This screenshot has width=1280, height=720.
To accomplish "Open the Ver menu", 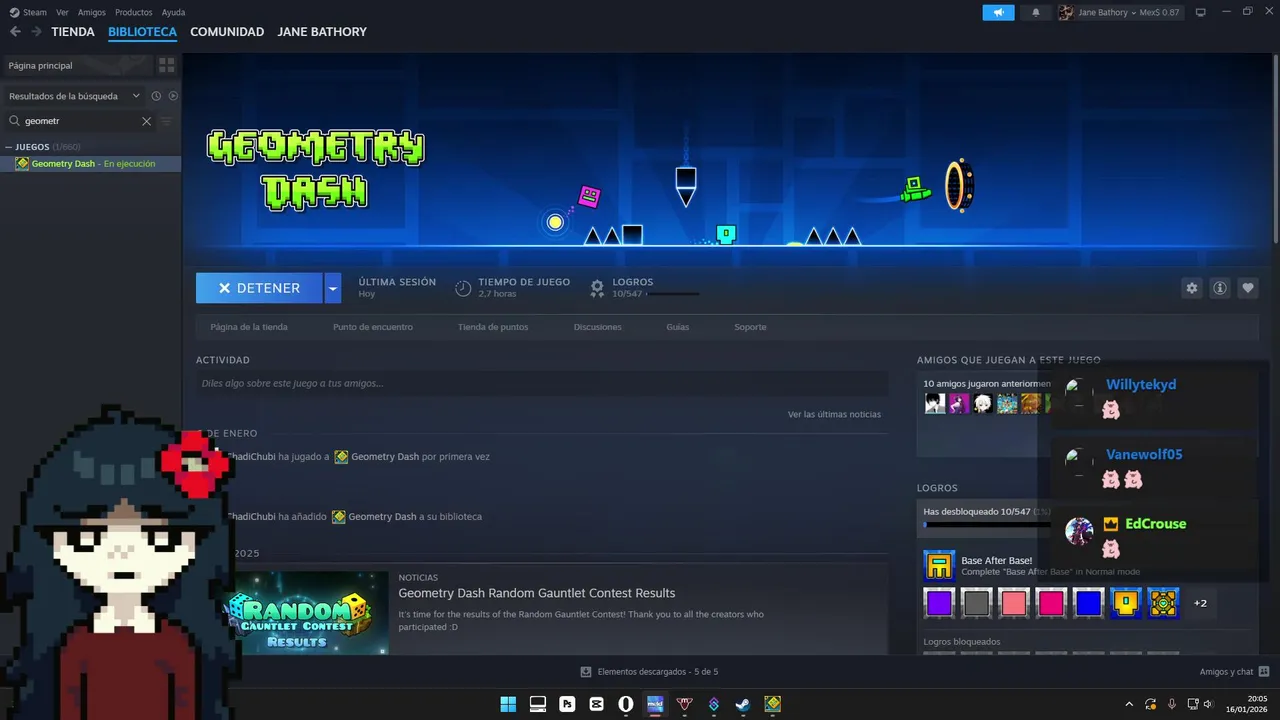I will 62,12.
